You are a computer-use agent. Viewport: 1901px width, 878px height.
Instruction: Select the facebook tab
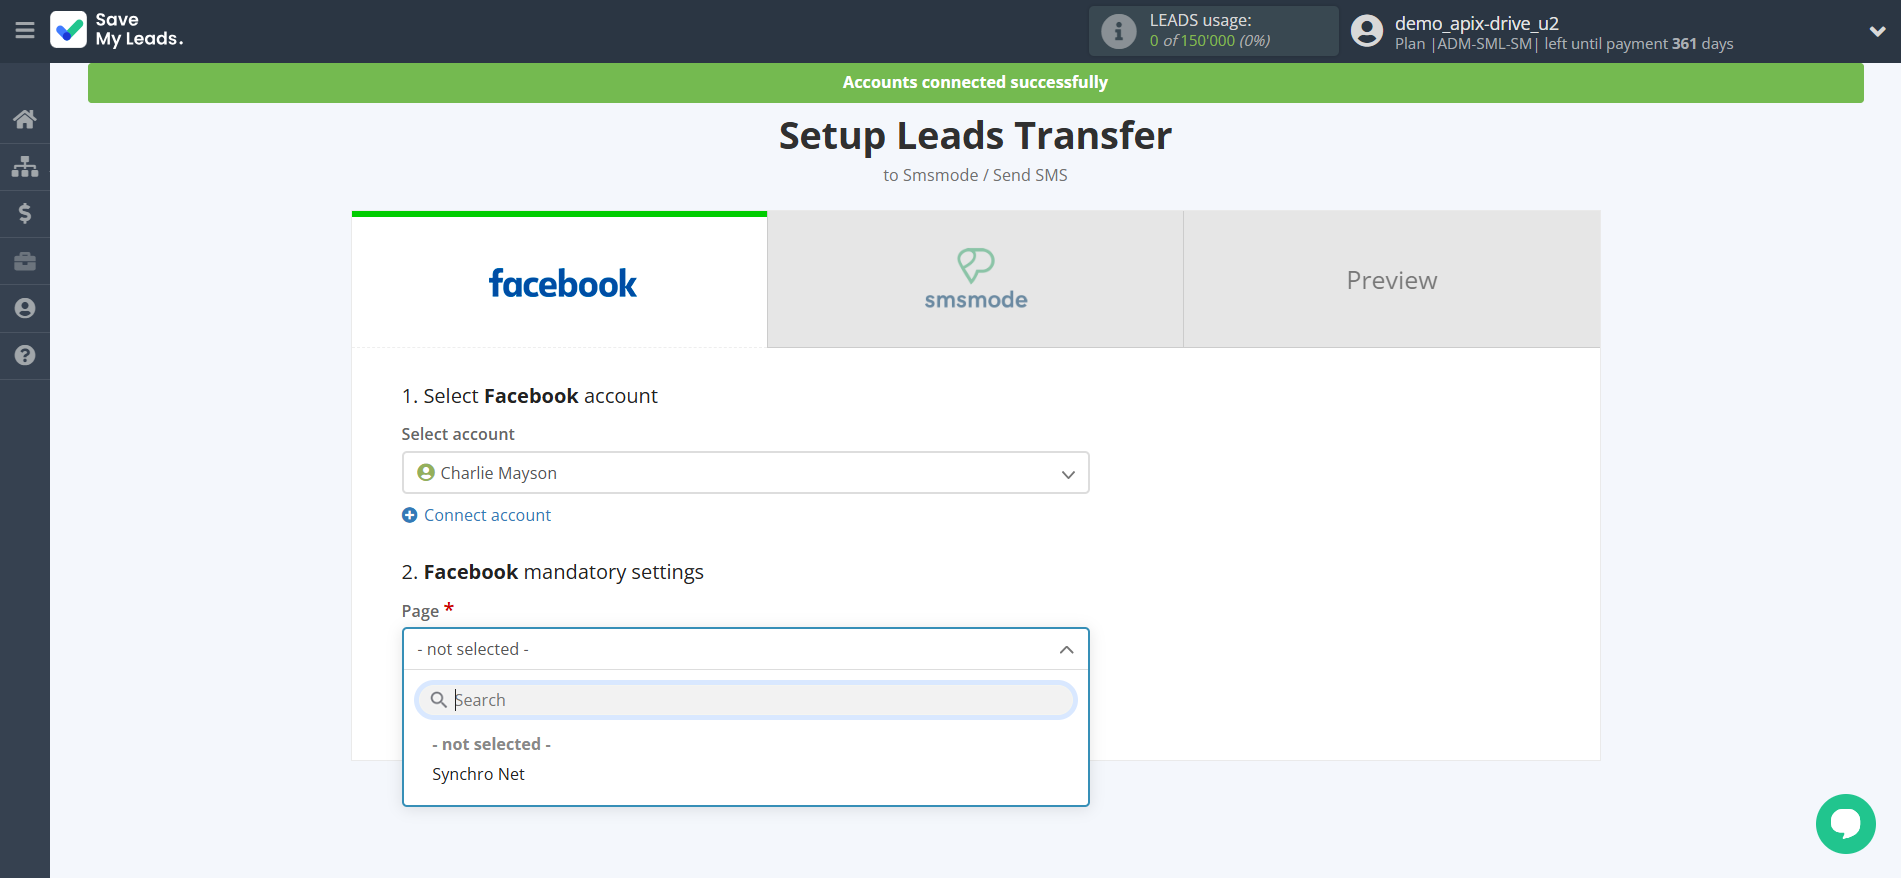(x=560, y=282)
